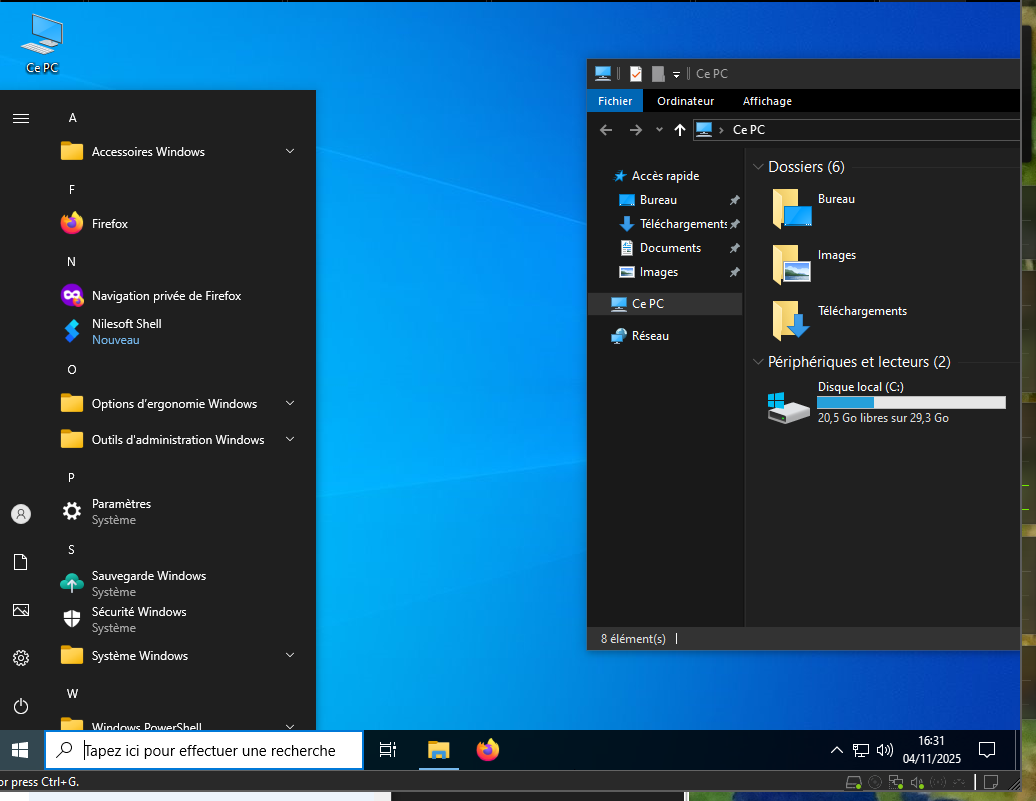The image size is (1036, 801).
Task: Open Task View on the taskbar
Action: 388,750
